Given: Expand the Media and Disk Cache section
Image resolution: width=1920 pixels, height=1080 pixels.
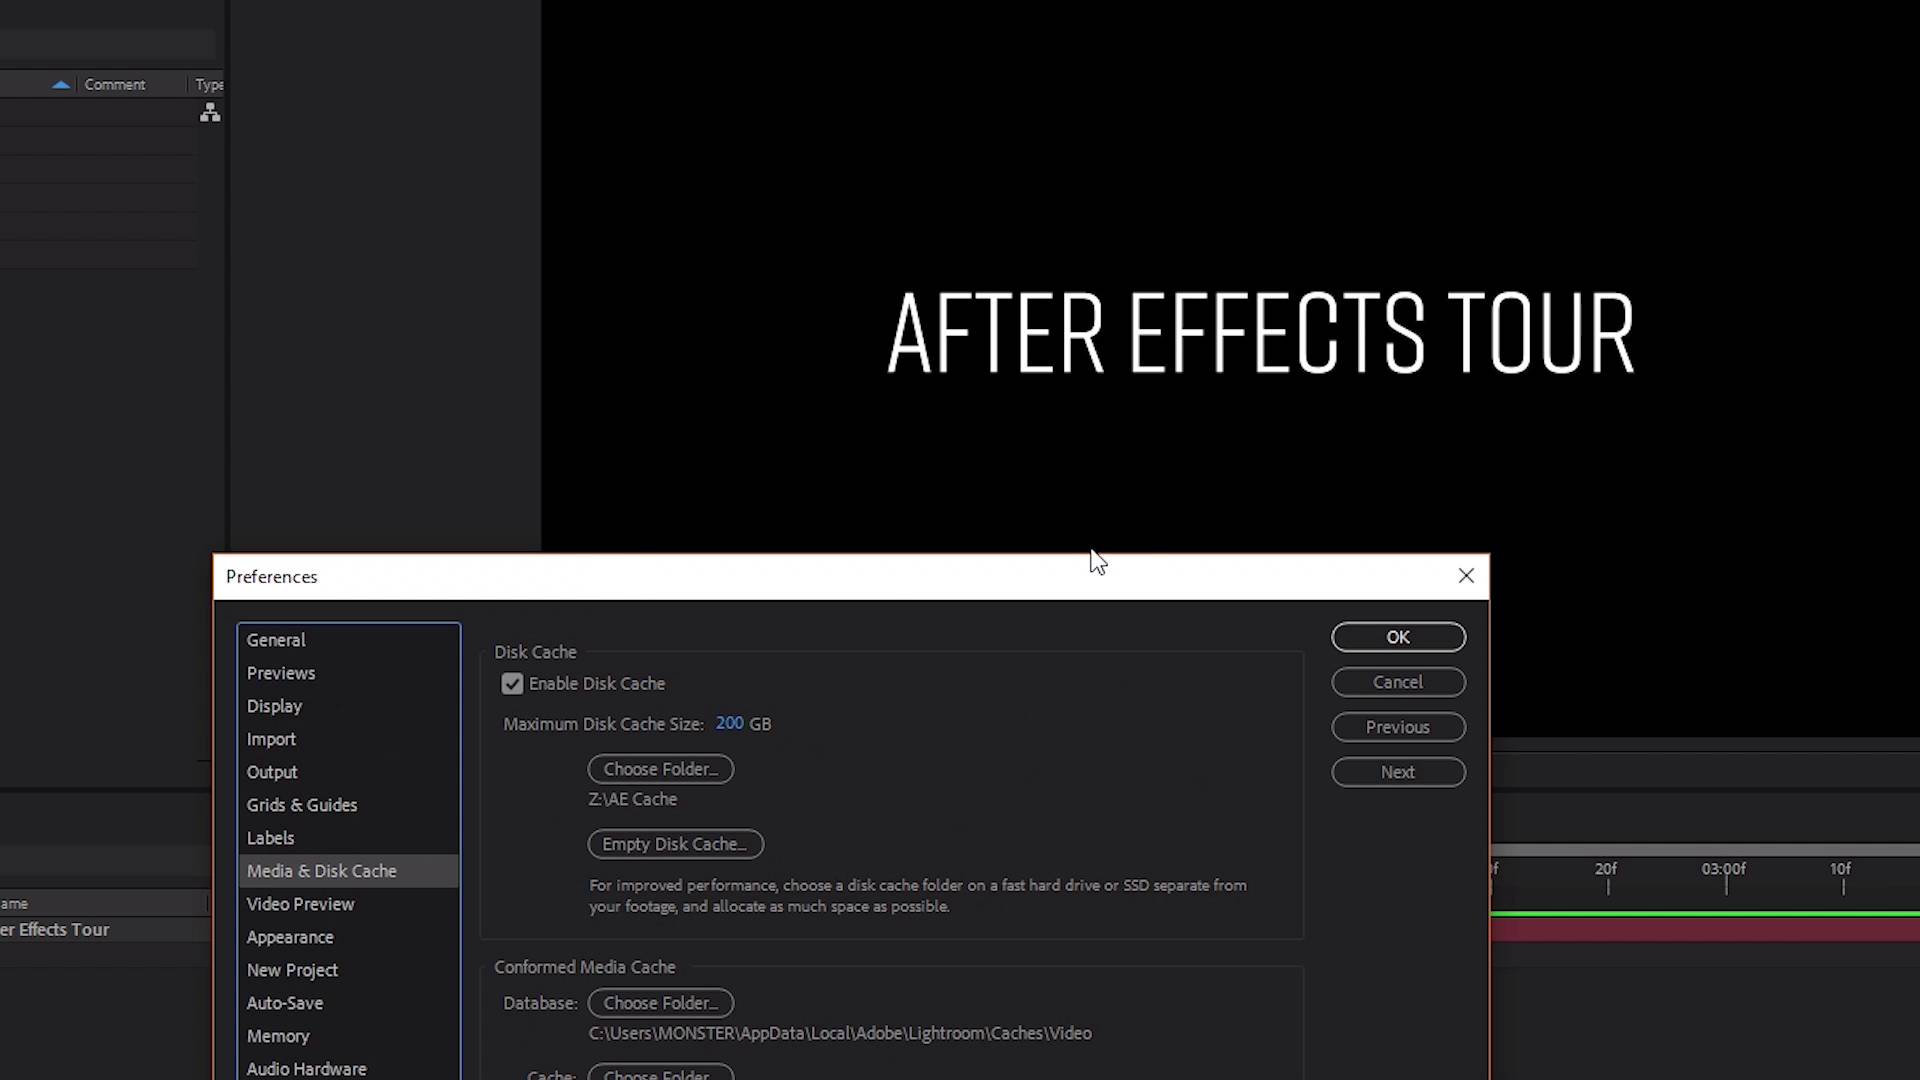Looking at the screenshot, I should (x=322, y=870).
